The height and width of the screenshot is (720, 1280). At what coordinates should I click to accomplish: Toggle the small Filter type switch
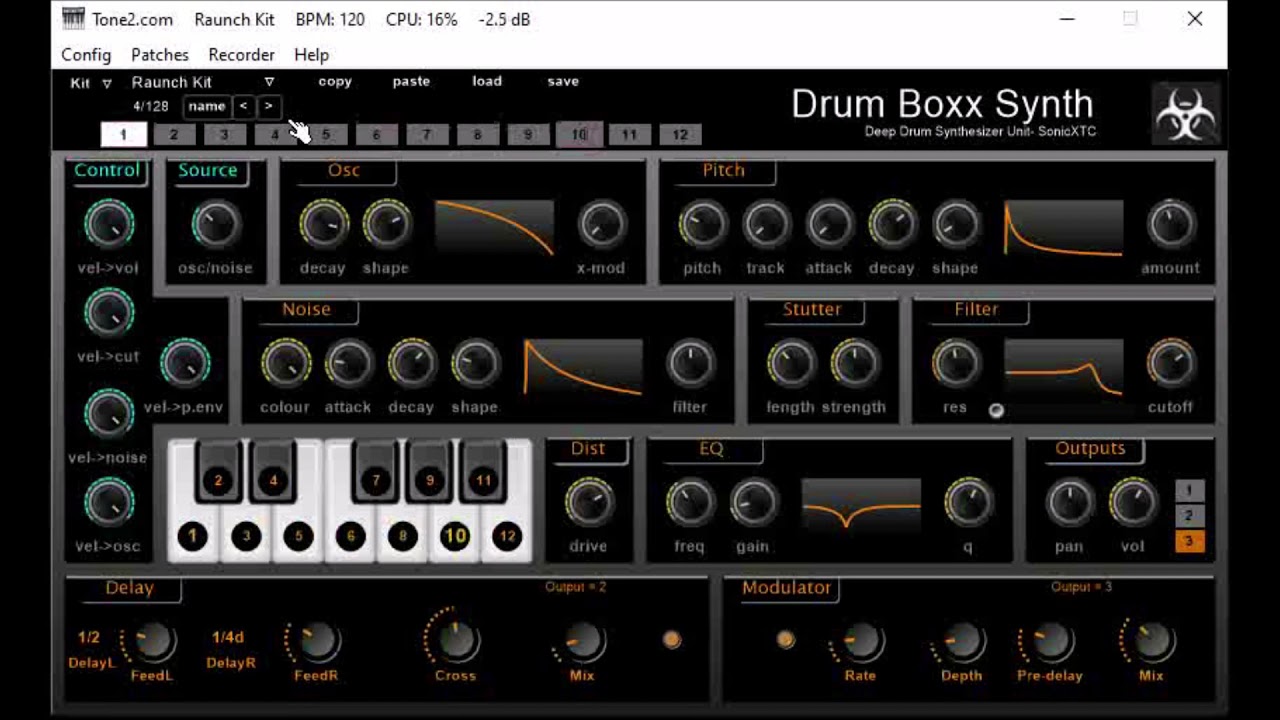coord(996,410)
